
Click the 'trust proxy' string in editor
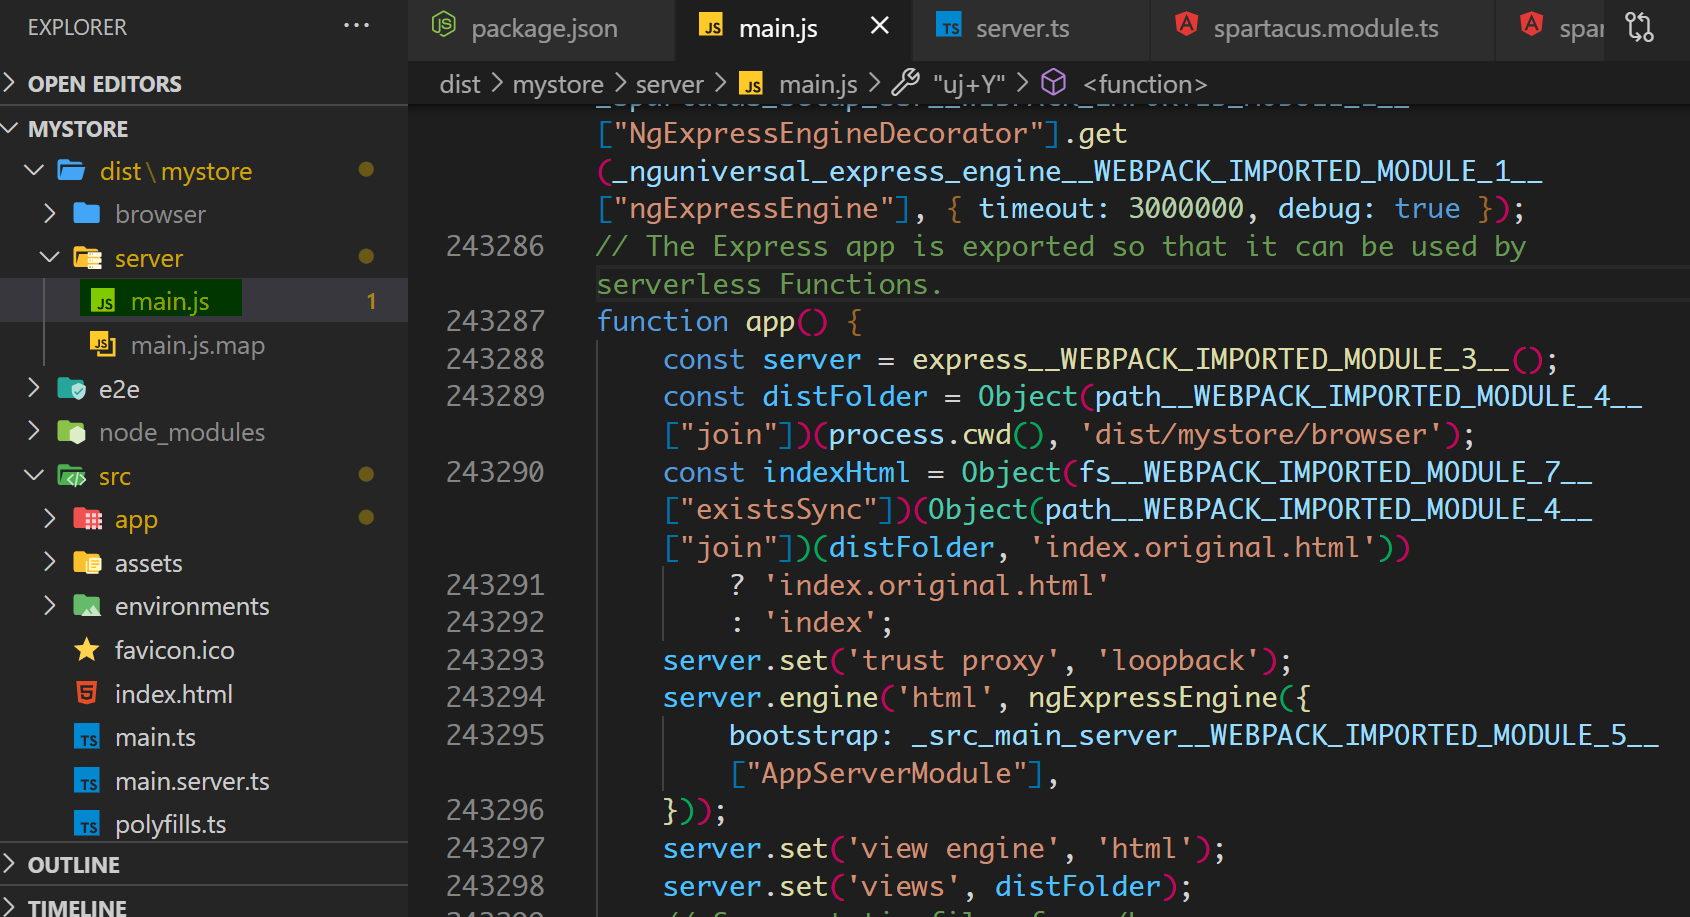point(953,661)
